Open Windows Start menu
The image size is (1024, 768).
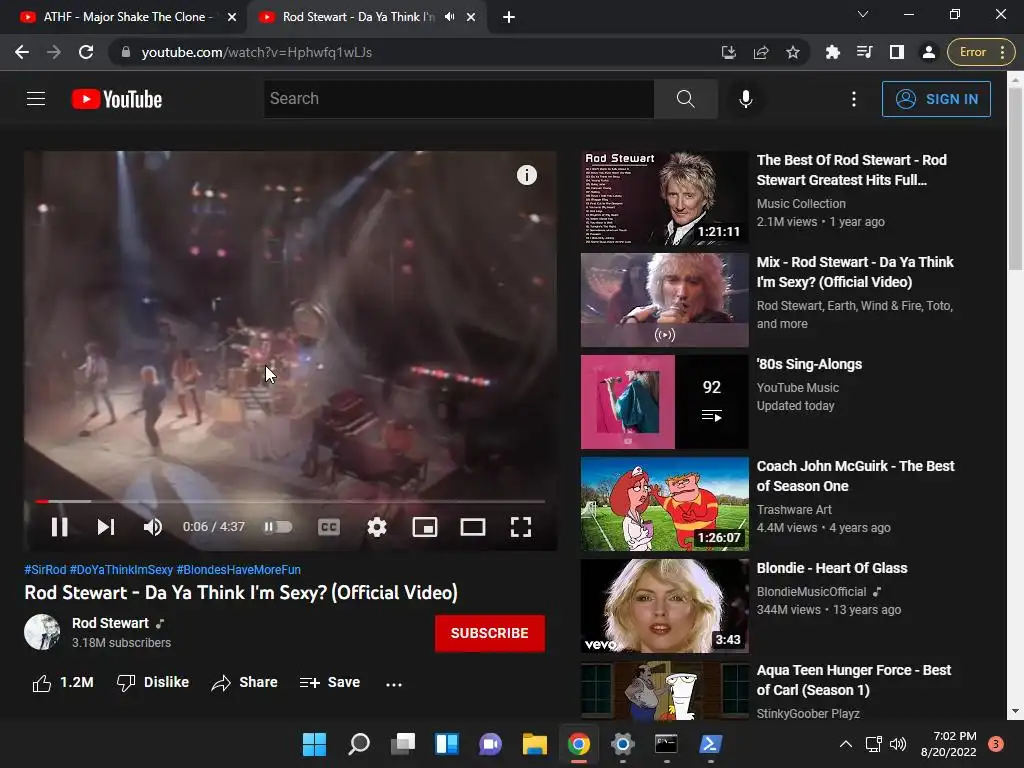(314, 744)
